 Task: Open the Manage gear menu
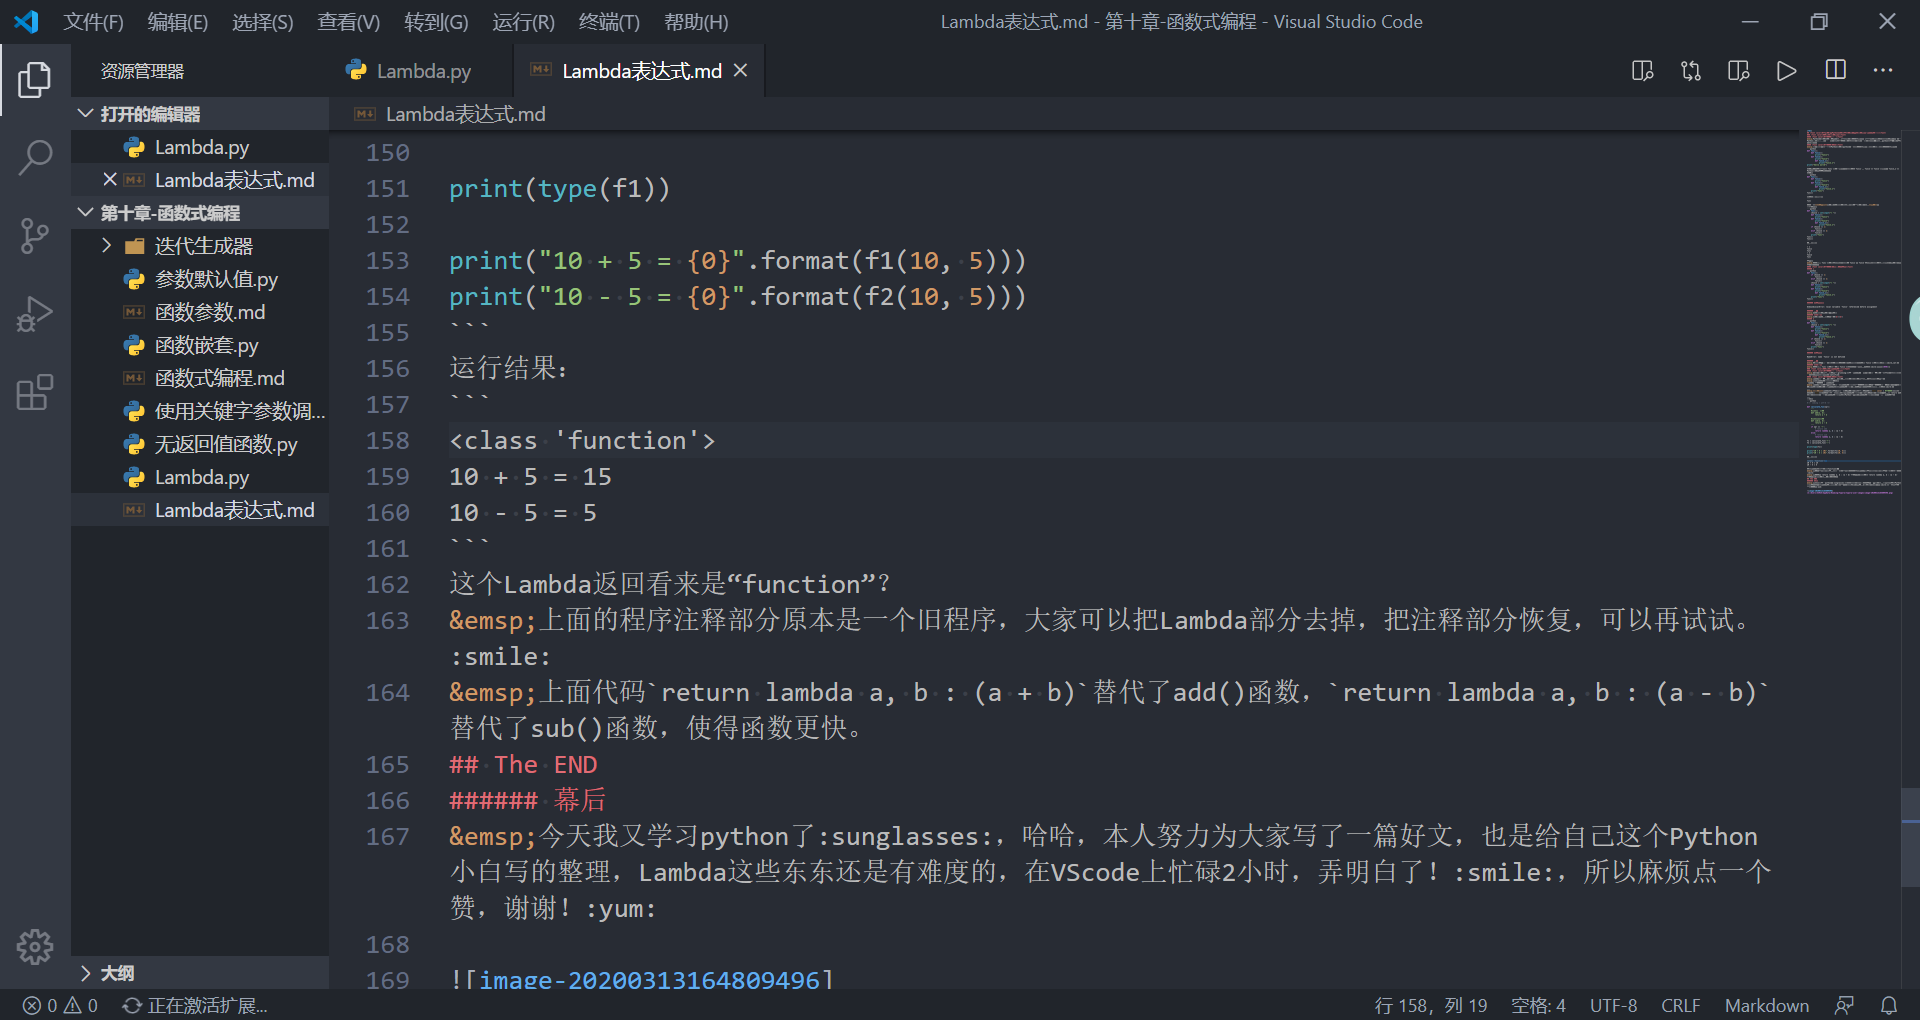pos(35,946)
